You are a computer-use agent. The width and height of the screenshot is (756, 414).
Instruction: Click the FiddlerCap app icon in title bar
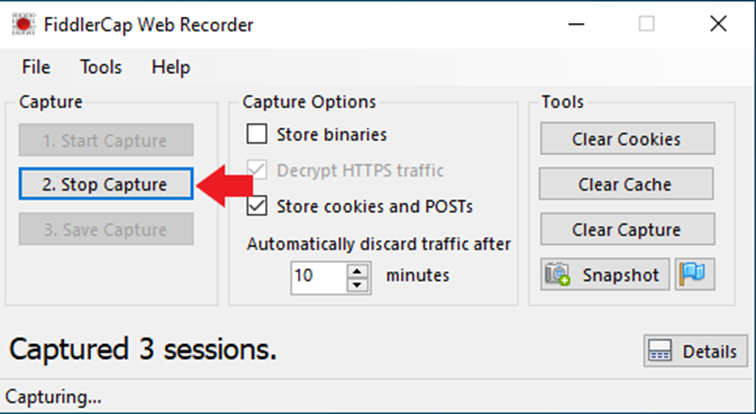pyautogui.click(x=24, y=24)
